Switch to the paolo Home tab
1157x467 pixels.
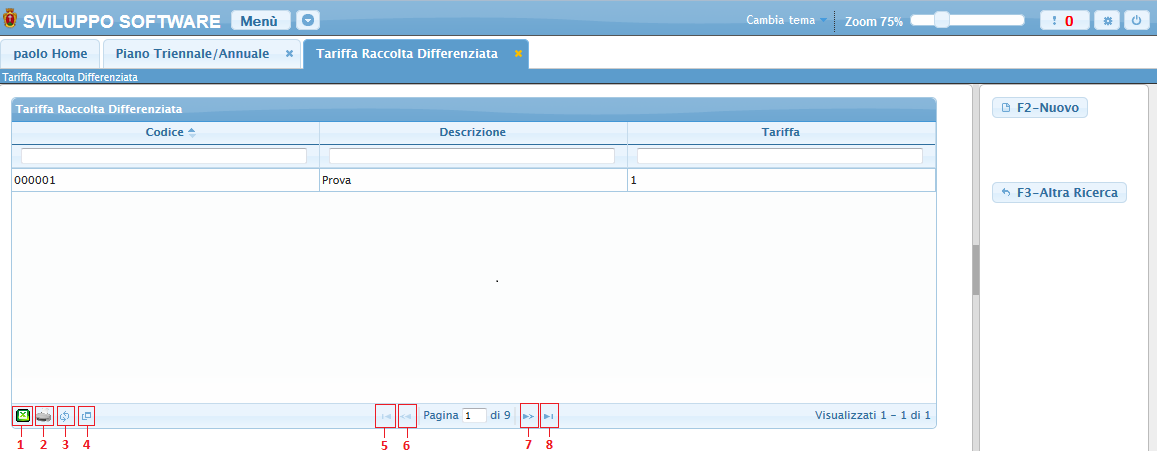(51, 54)
